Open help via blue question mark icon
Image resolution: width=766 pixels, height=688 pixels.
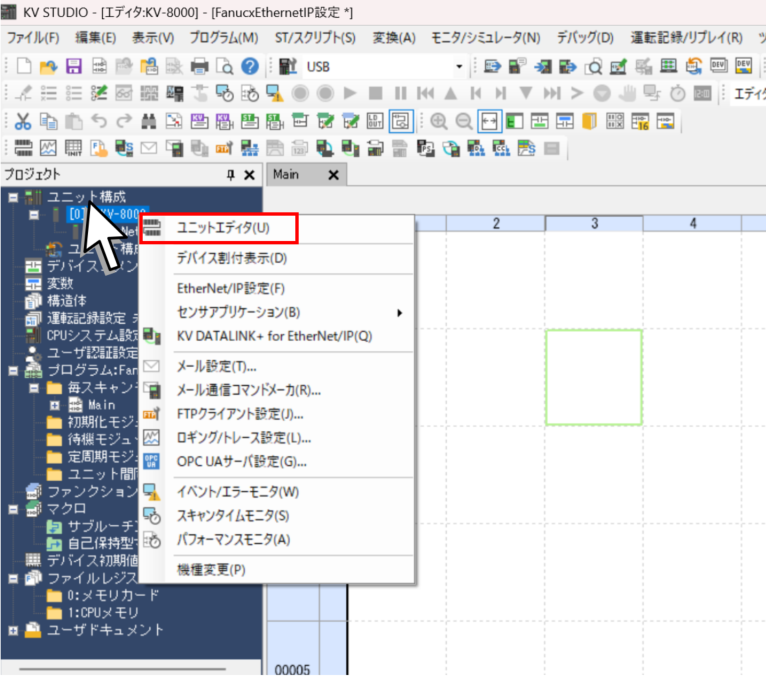(x=250, y=66)
